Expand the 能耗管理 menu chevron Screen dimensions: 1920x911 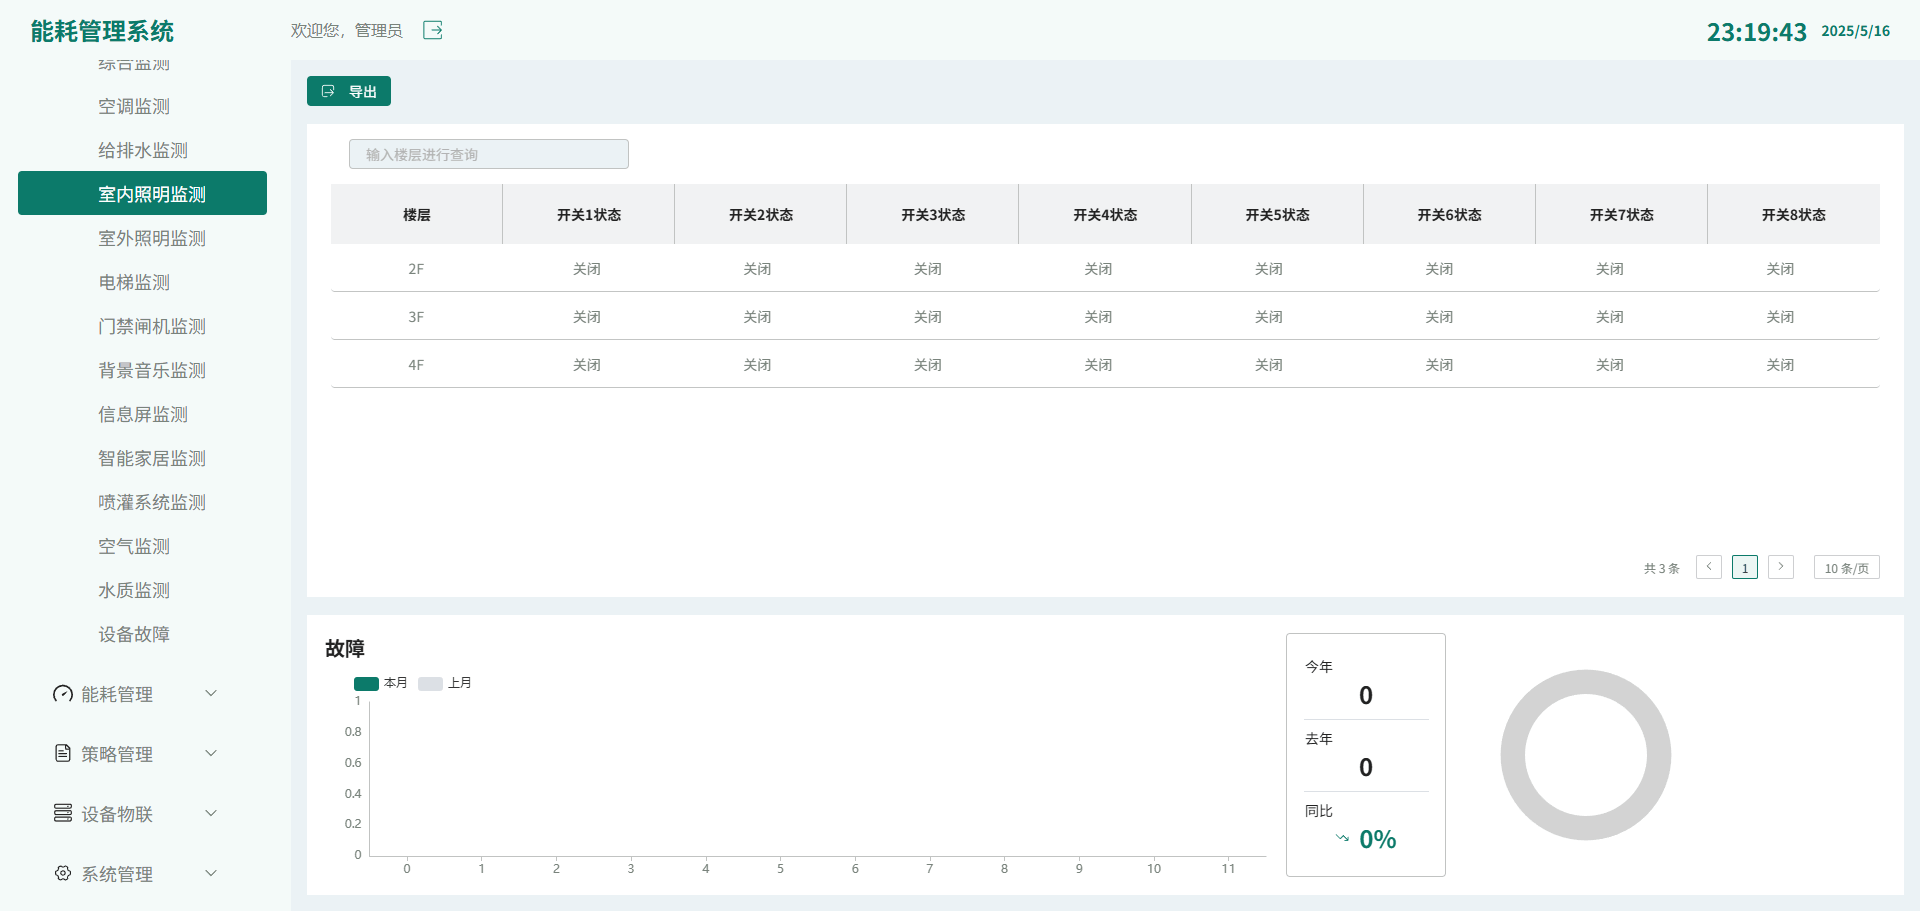[x=211, y=694]
